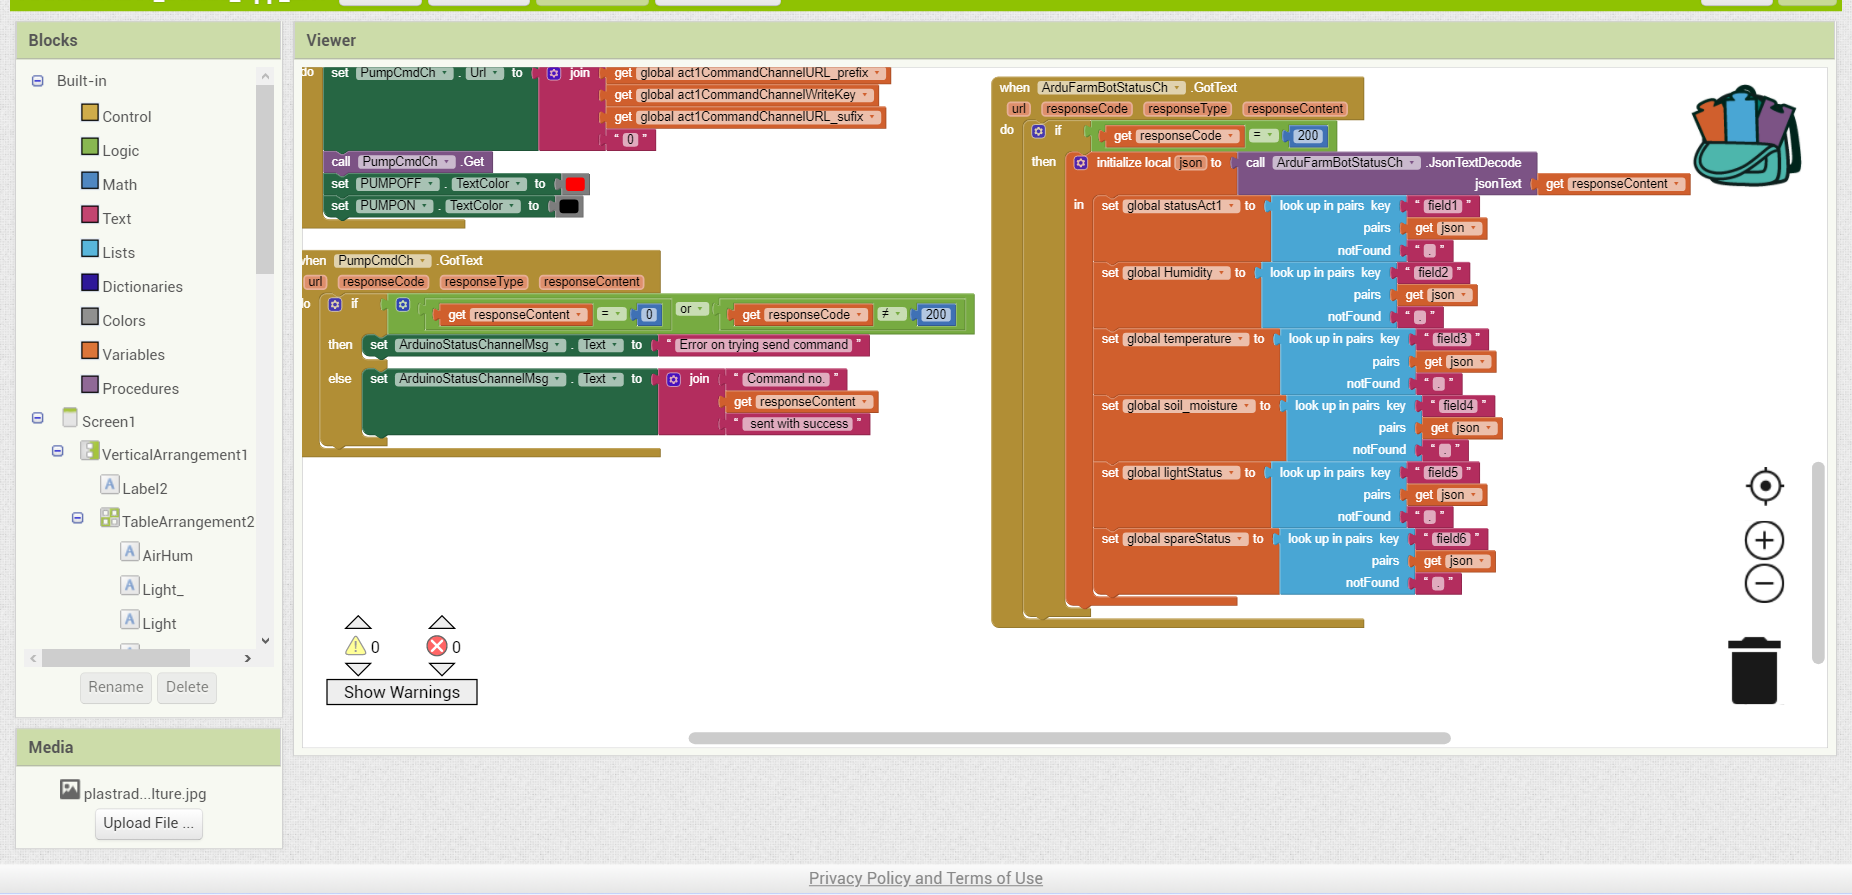
Task: Jump to the next warning using the down arrow
Action: coord(358,669)
